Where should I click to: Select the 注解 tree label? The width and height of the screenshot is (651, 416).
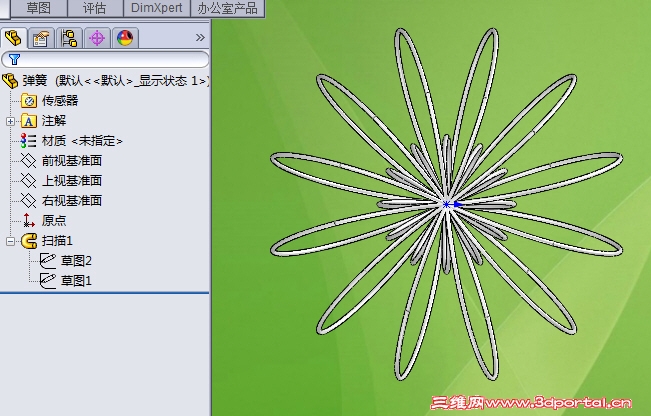tap(54, 121)
